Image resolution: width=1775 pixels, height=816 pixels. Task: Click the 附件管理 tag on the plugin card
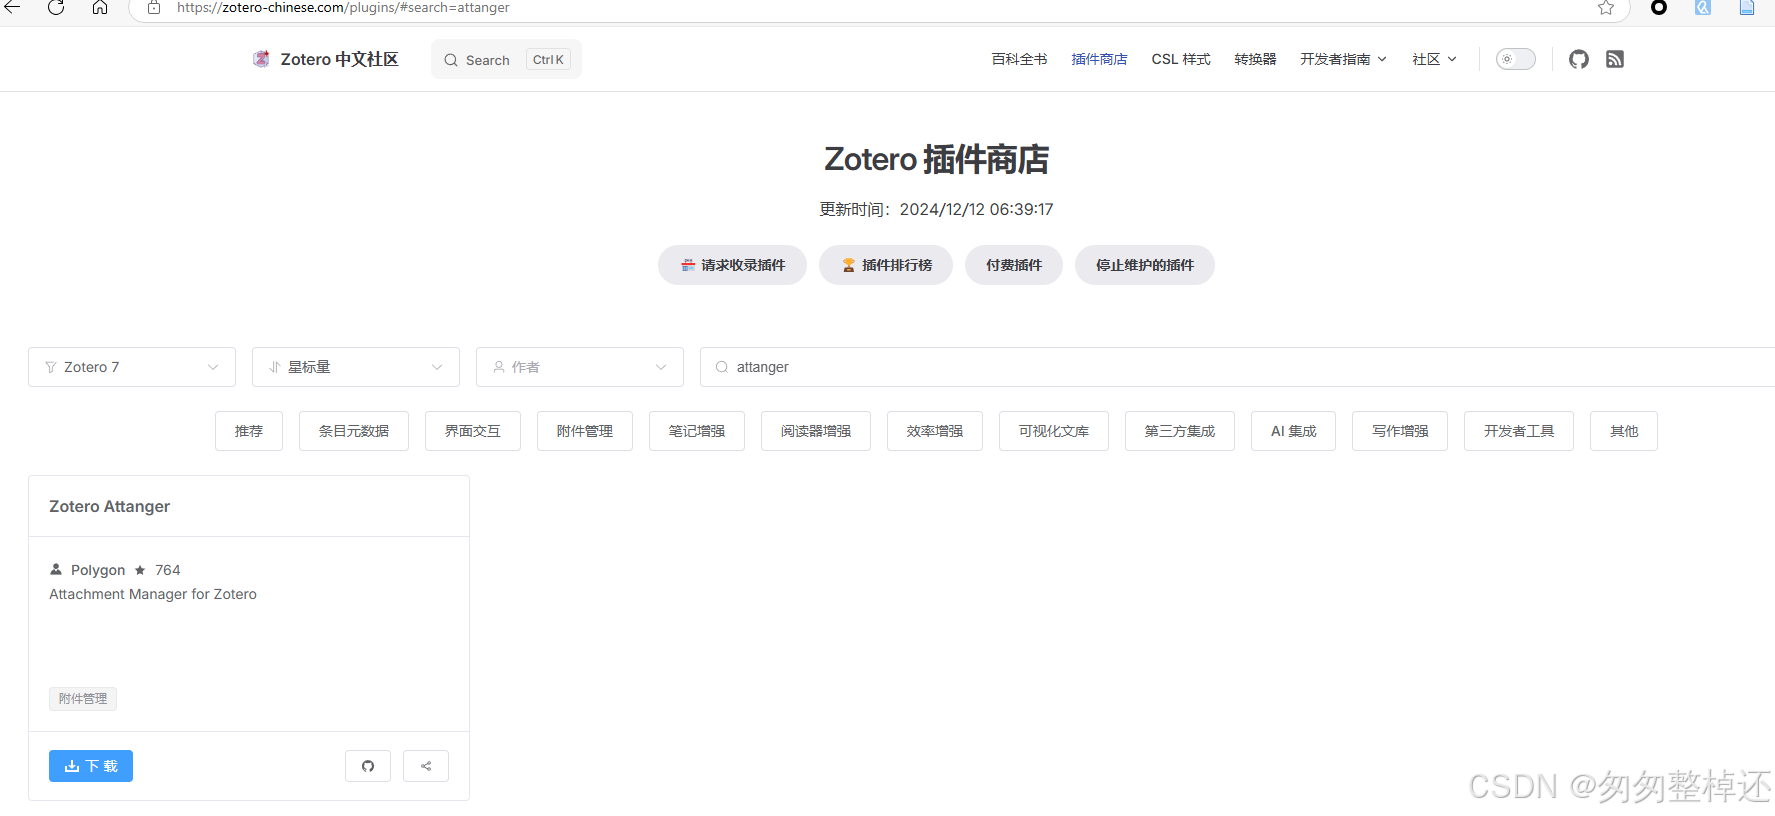pos(83,698)
